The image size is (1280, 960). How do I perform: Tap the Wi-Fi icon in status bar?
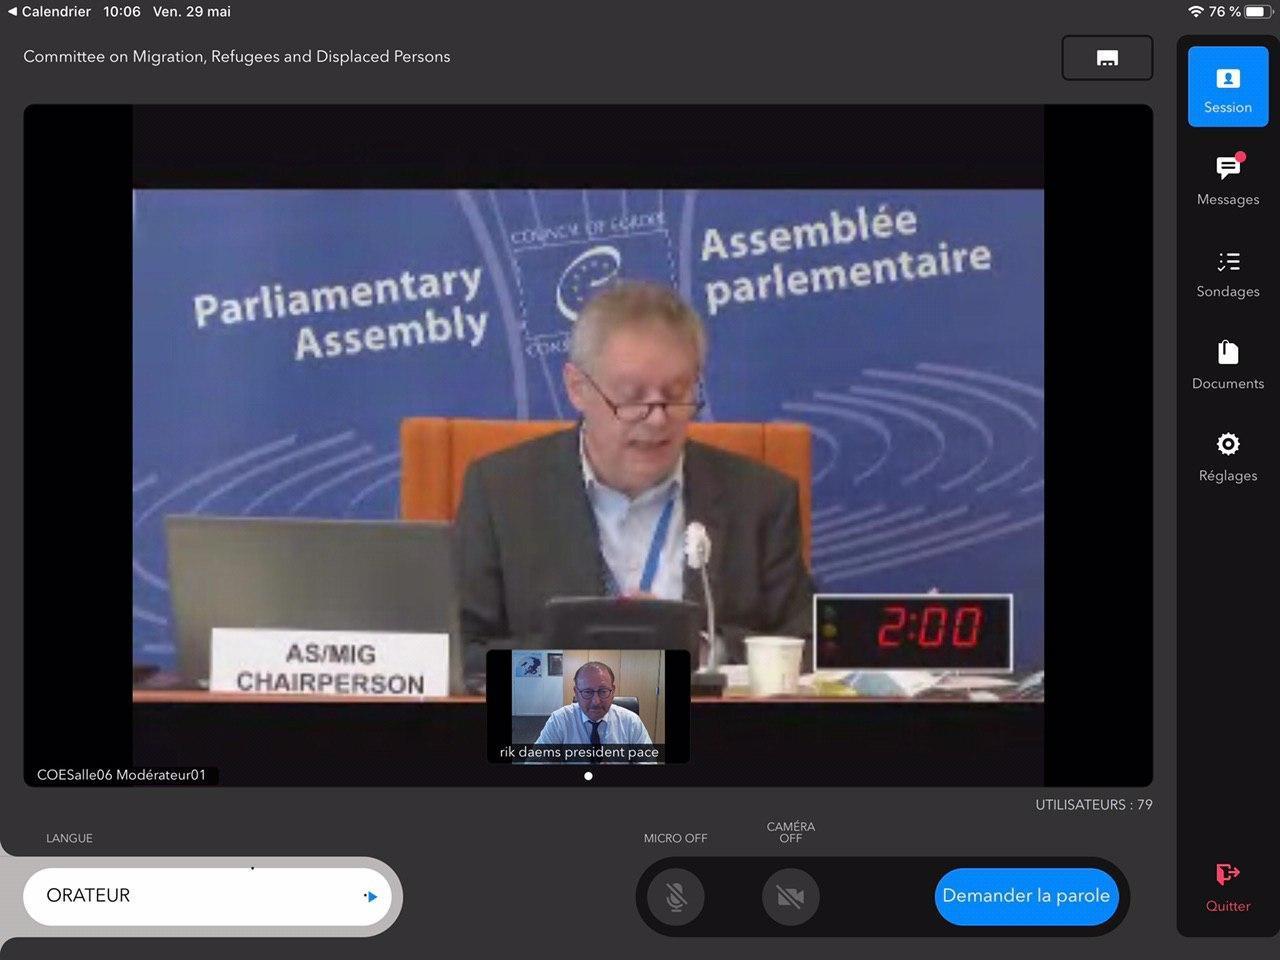click(x=1195, y=12)
